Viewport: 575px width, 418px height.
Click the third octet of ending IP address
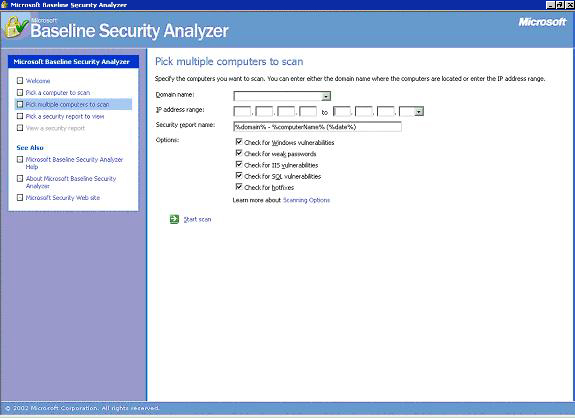point(386,111)
